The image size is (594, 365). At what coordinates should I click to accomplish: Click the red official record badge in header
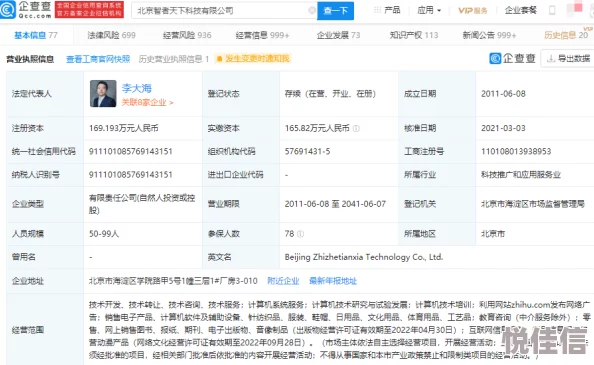click(x=89, y=9)
